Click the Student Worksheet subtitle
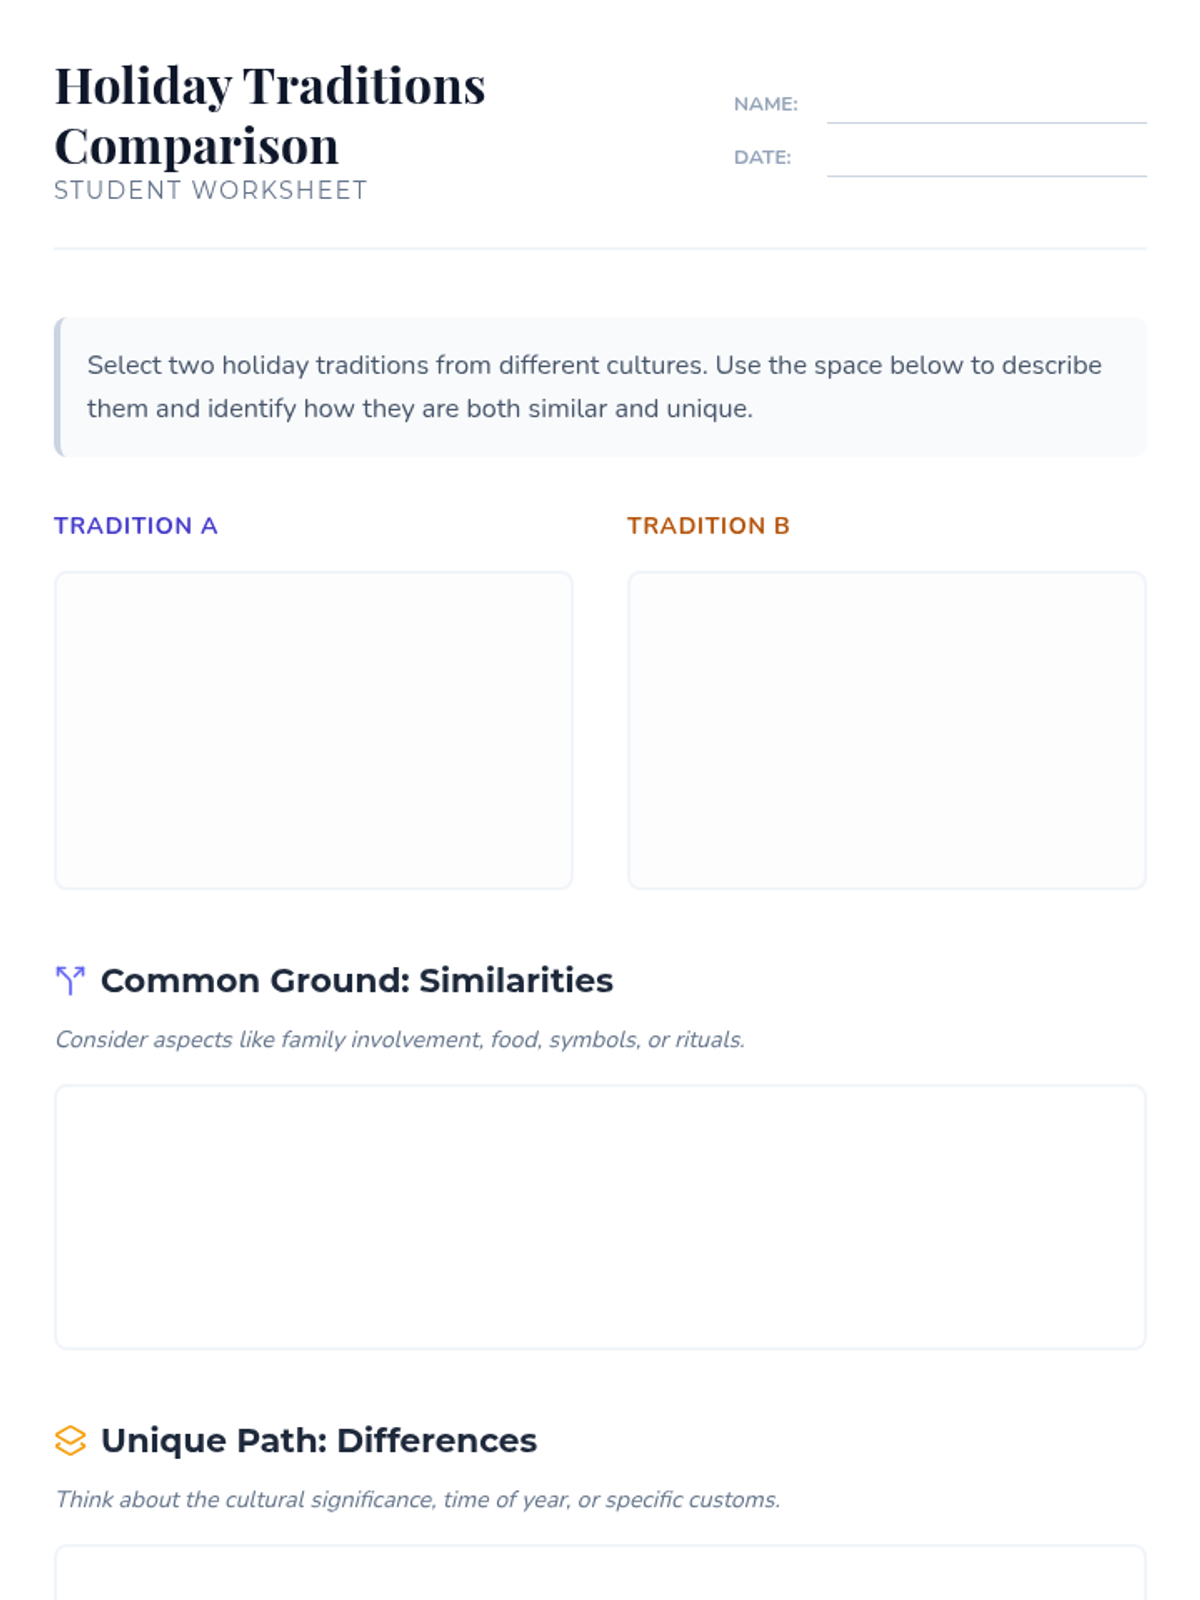Image resolution: width=1200 pixels, height=1600 pixels. click(x=211, y=190)
